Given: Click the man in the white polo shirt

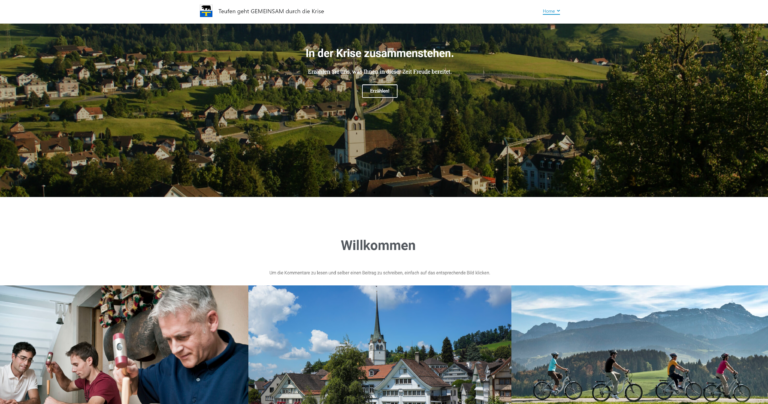Looking at the screenshot, I should 18,373.
